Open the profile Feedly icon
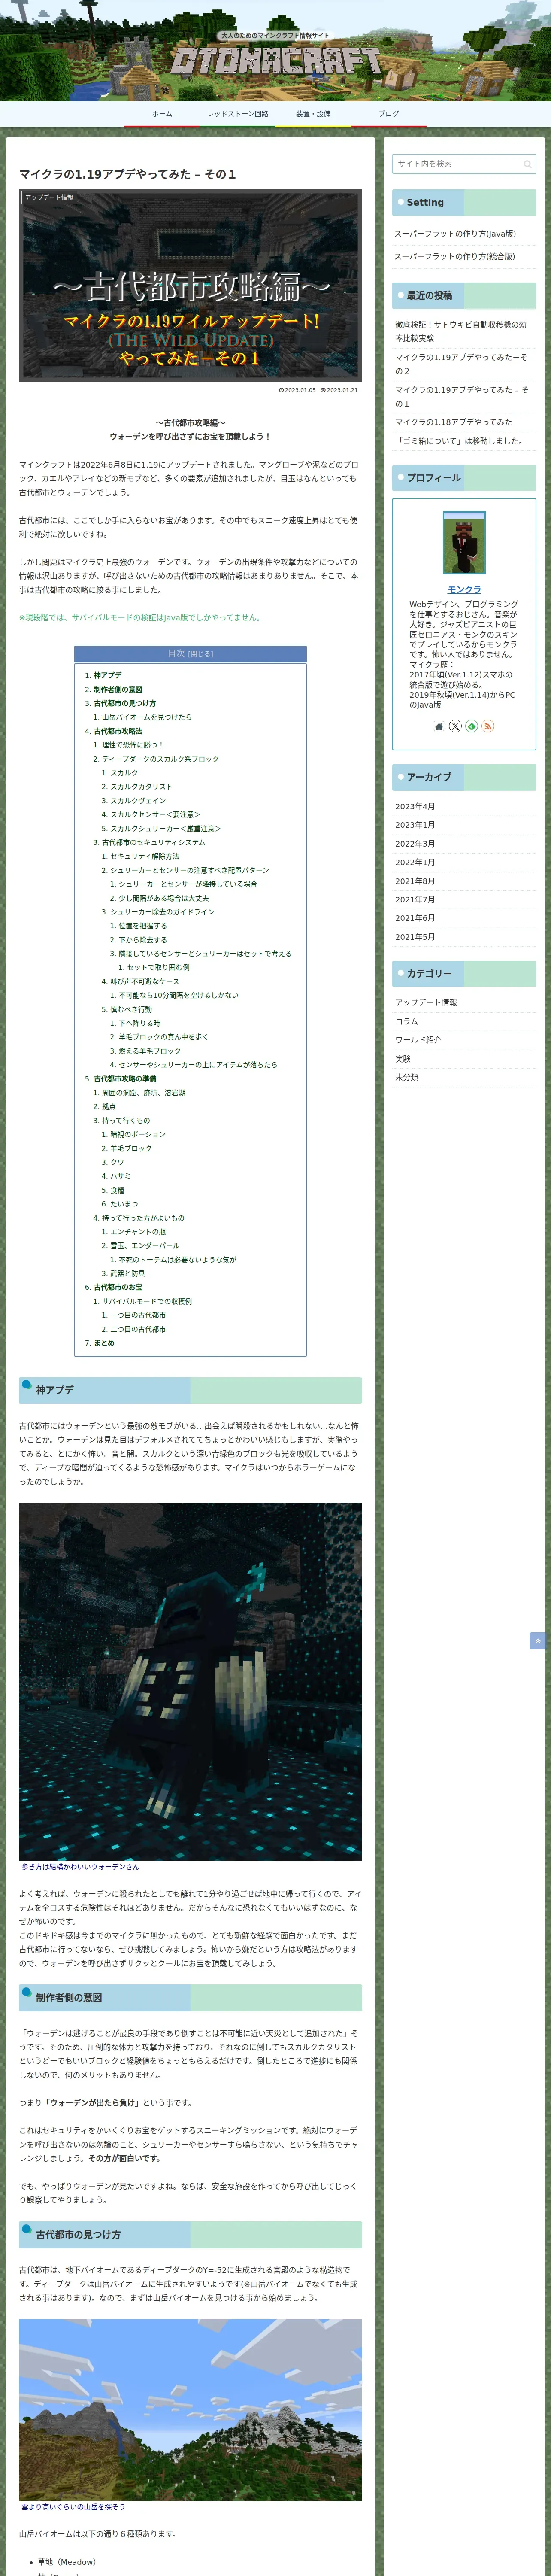This screenshot has width=551, height=2576. click(x=471, y=726)
